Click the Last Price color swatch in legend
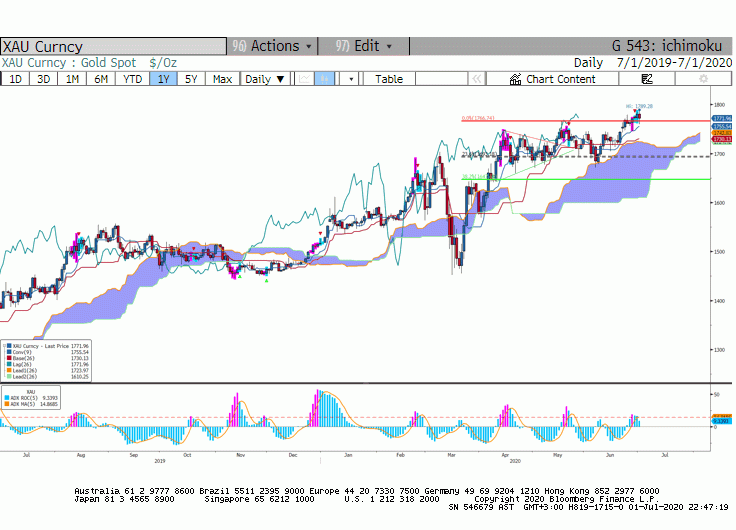736x530 pixels. tap(9, 346)
